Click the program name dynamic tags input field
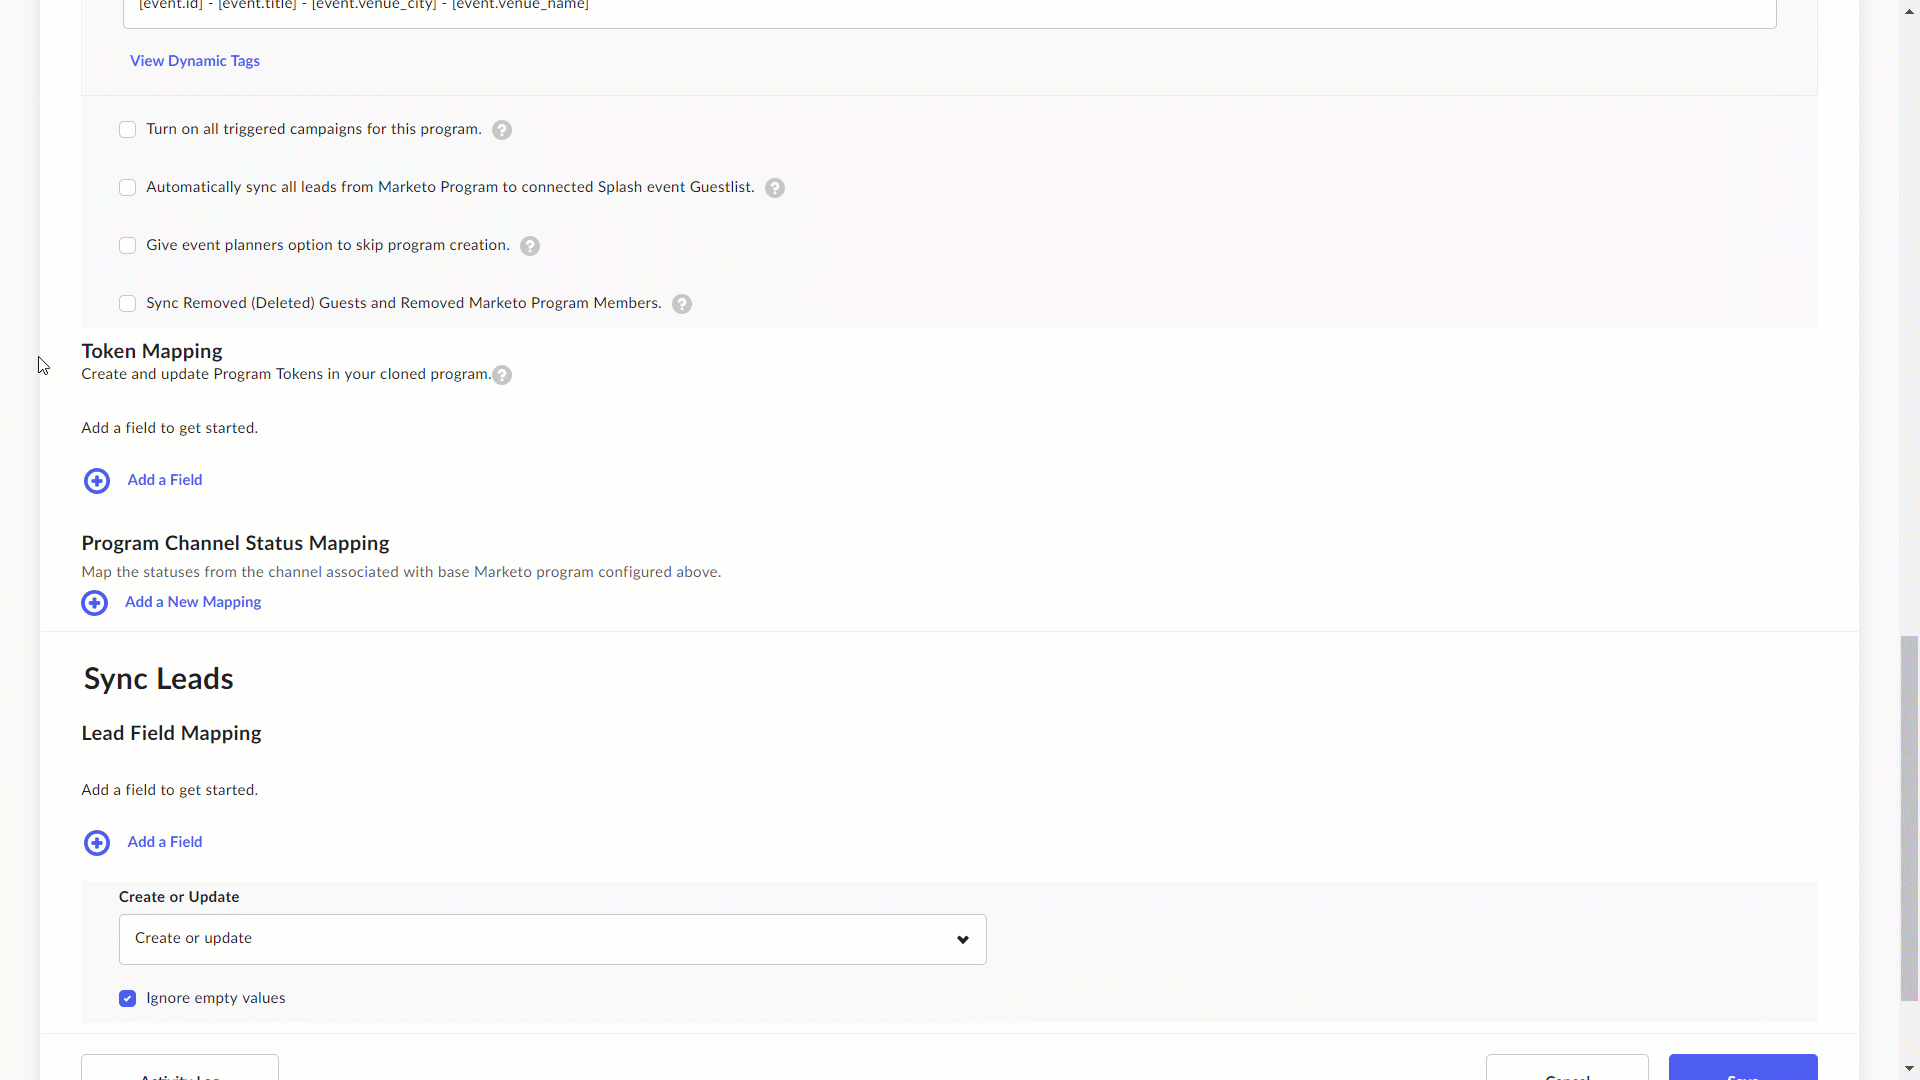Viewport: 1920px width, 1080px height. pyautogui.click(x=950, y=12)
